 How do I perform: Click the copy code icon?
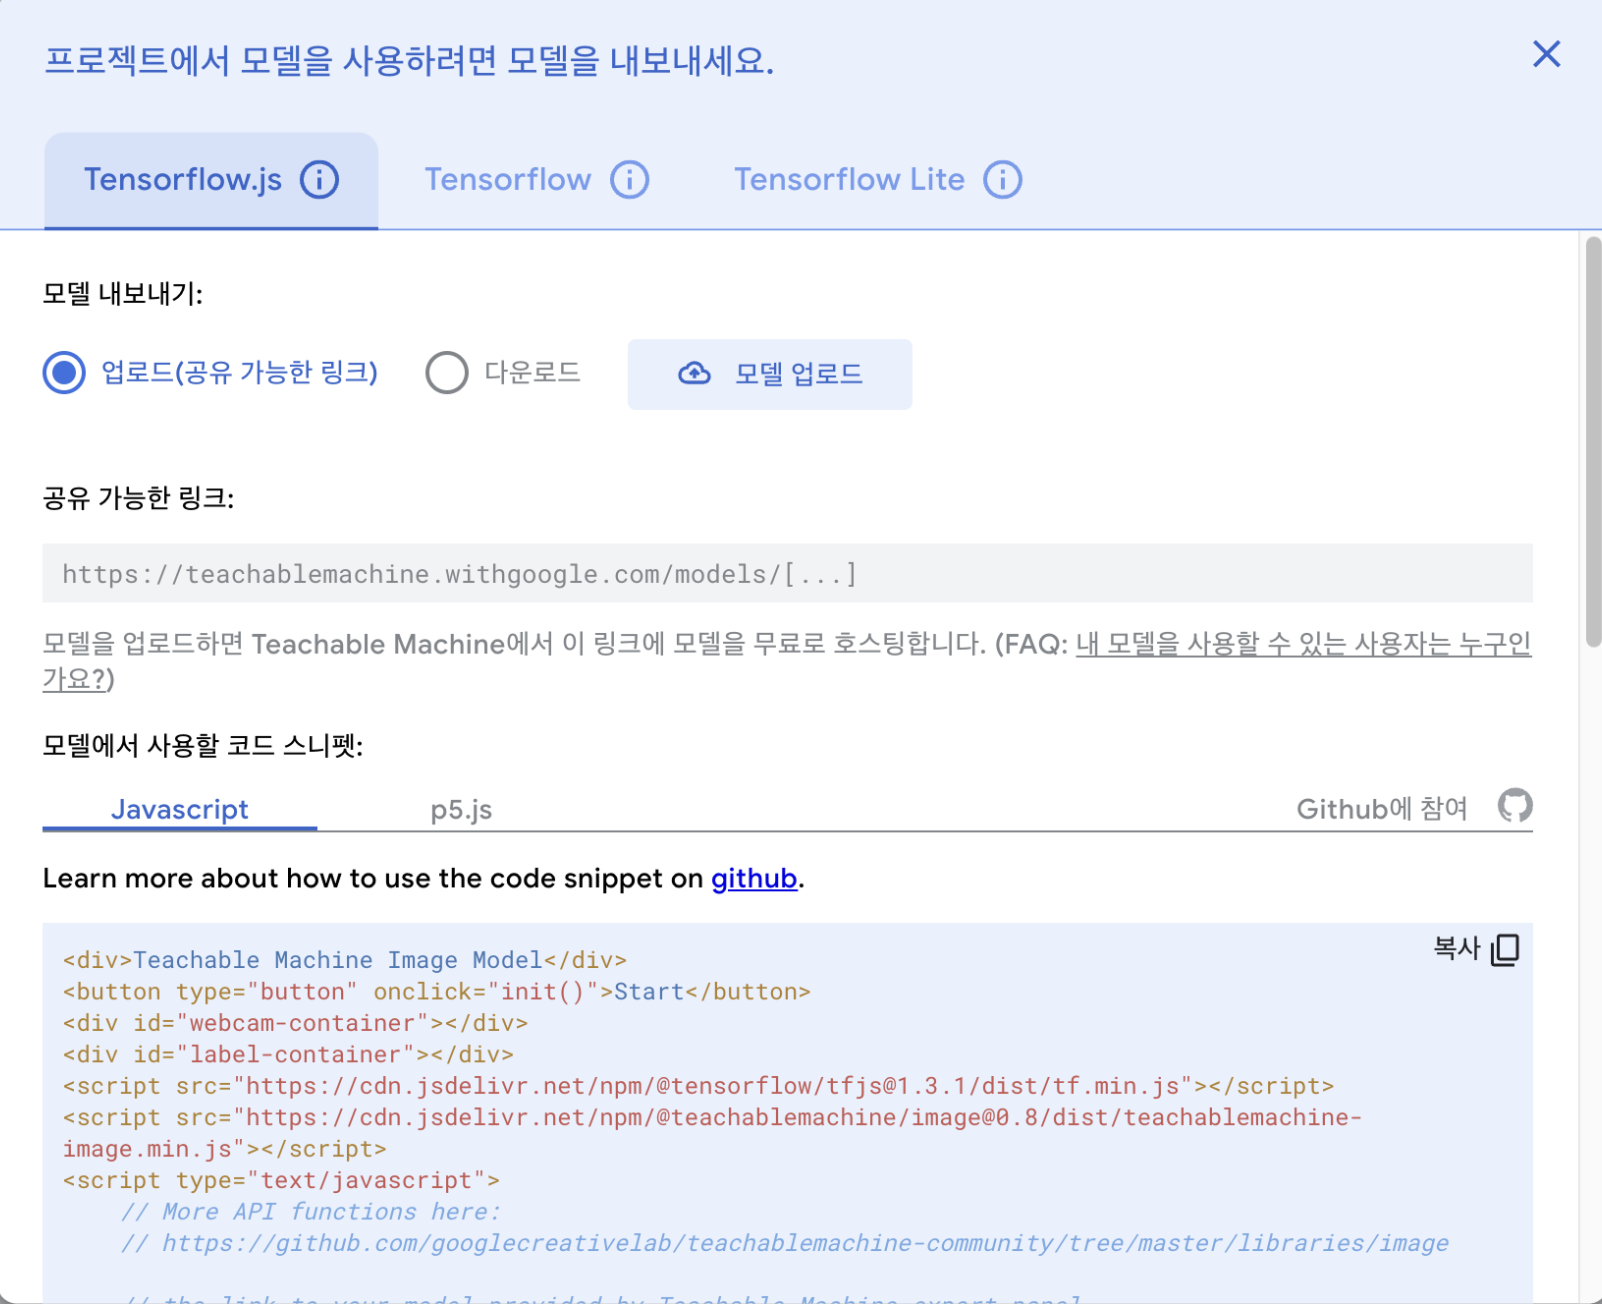(1505, 949)
